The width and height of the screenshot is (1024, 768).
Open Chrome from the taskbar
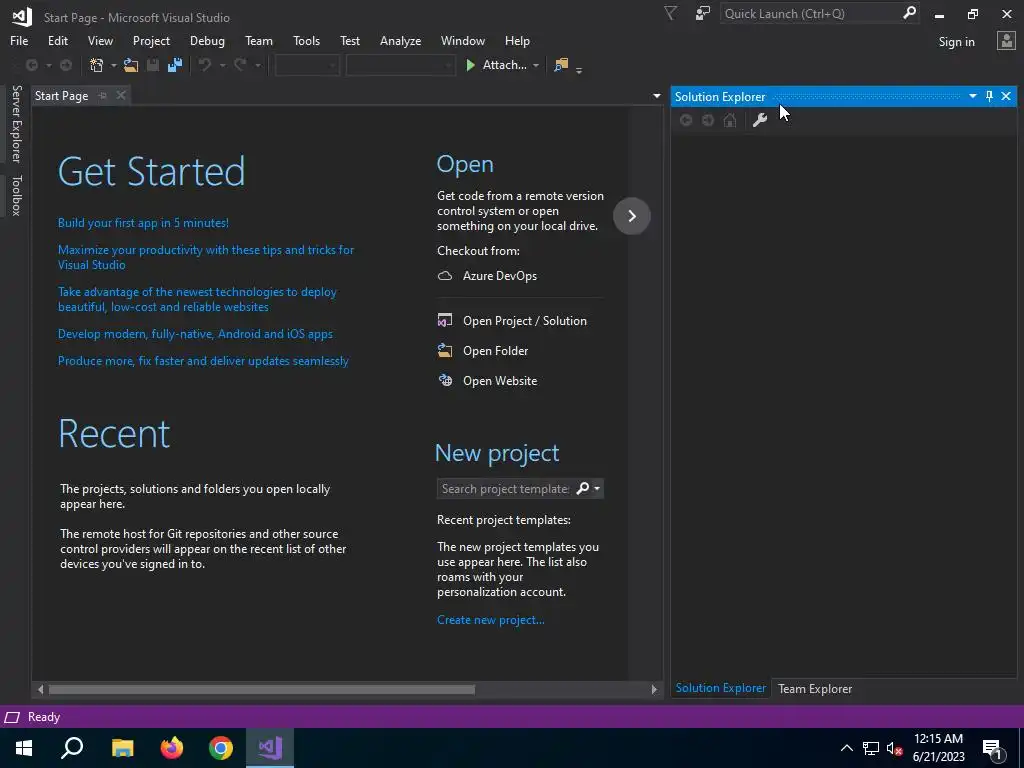(221, 748)
